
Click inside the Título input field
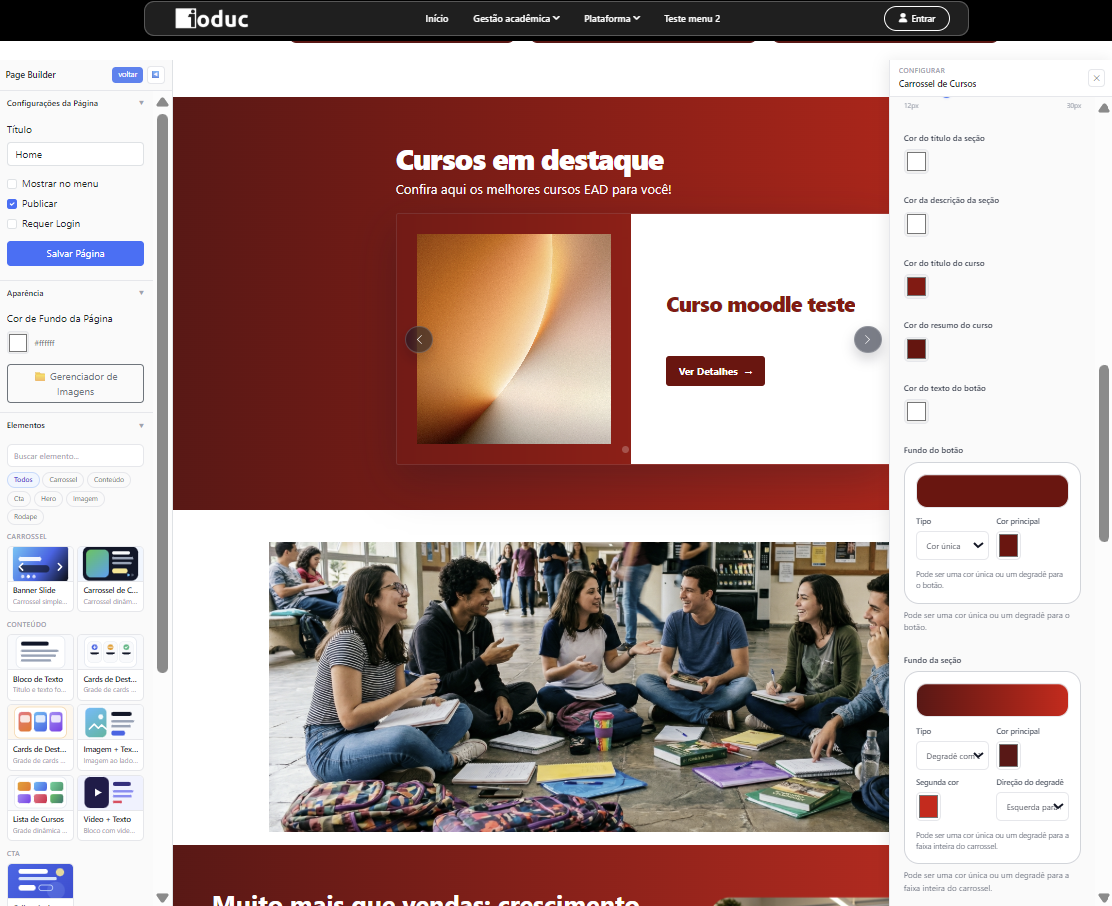tap(75, 154)
